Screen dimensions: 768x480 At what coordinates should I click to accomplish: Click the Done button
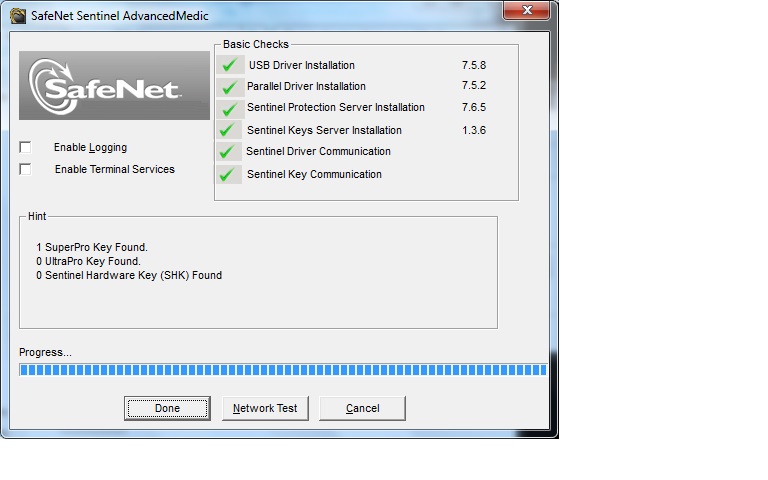(167, 408)
